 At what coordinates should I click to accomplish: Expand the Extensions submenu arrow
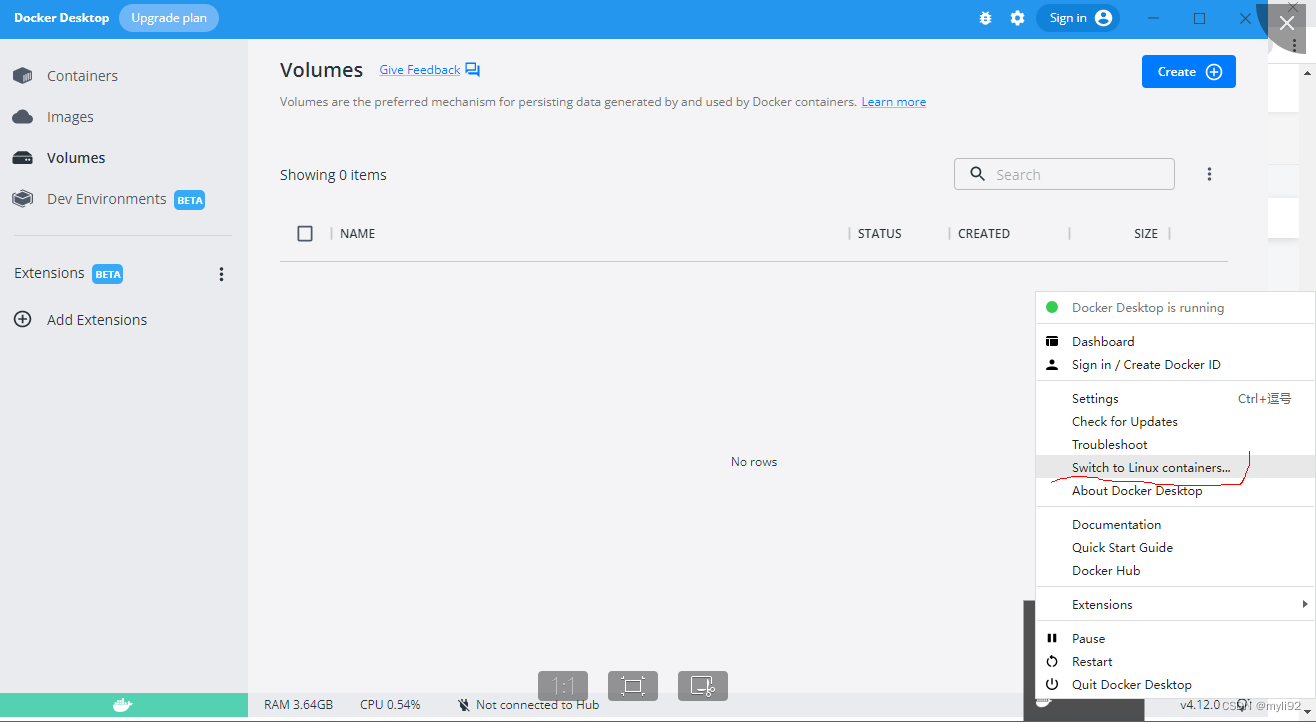click(x=1304, y=604)
